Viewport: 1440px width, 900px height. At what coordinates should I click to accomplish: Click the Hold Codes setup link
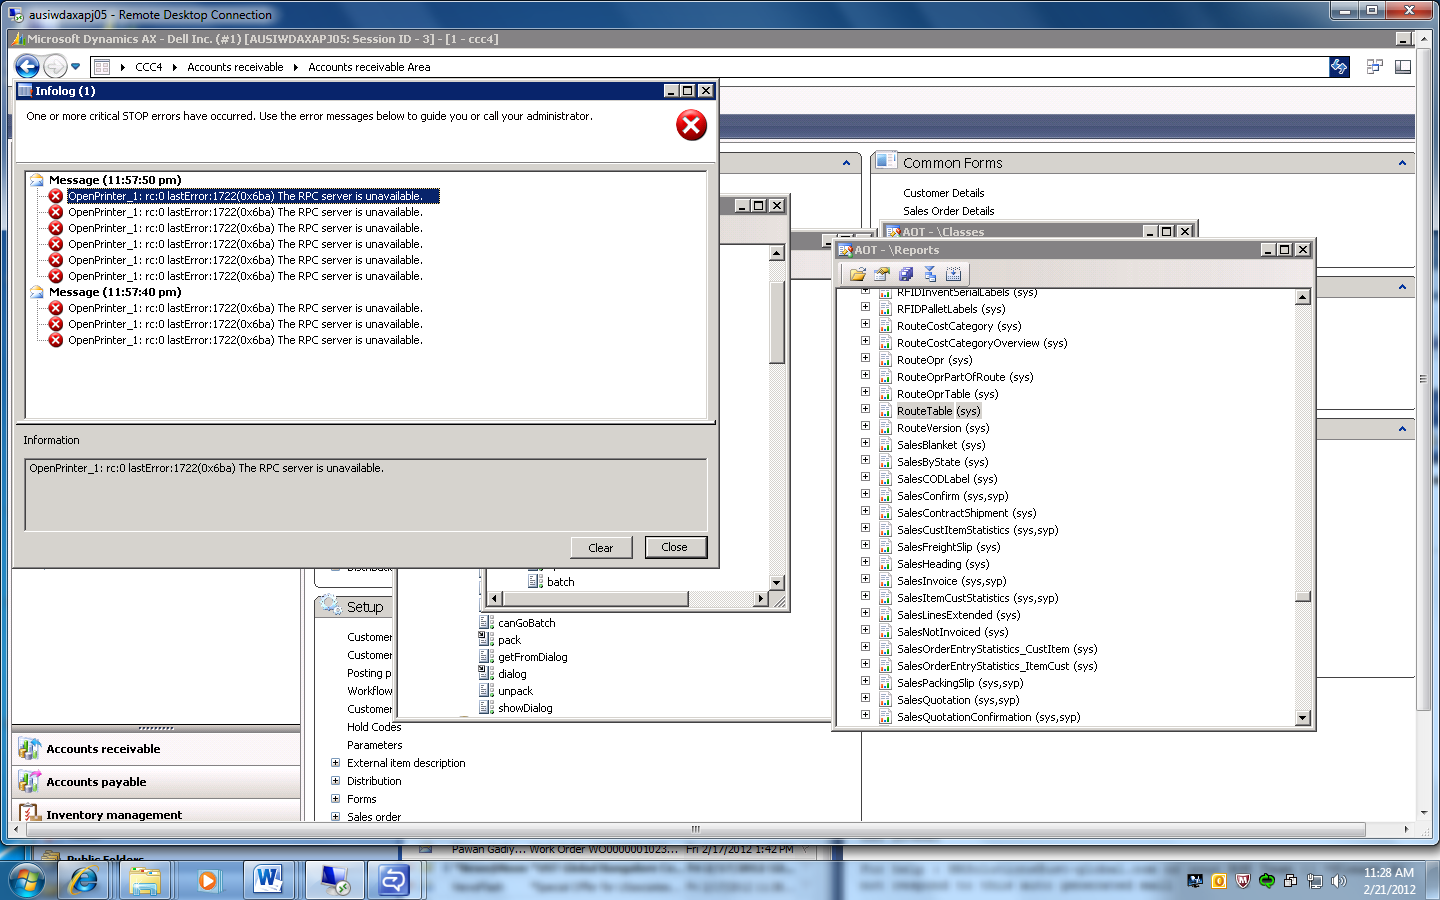click(374, 727)
